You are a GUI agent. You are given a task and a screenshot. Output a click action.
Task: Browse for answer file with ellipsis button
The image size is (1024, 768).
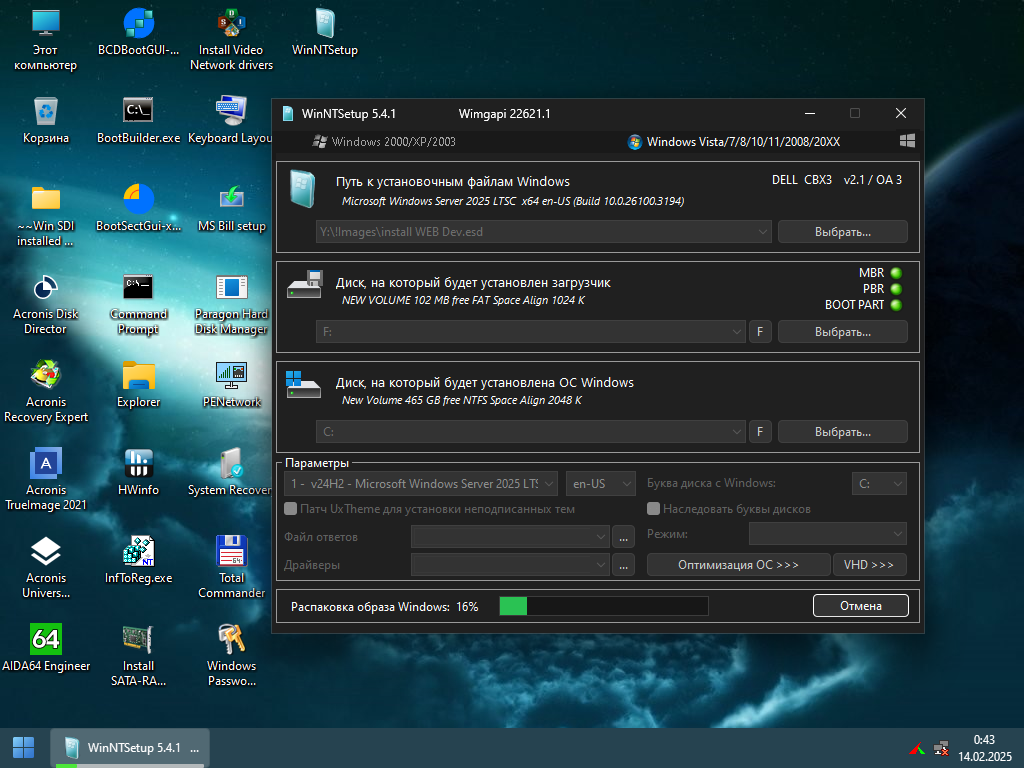(x=623, y=537)
